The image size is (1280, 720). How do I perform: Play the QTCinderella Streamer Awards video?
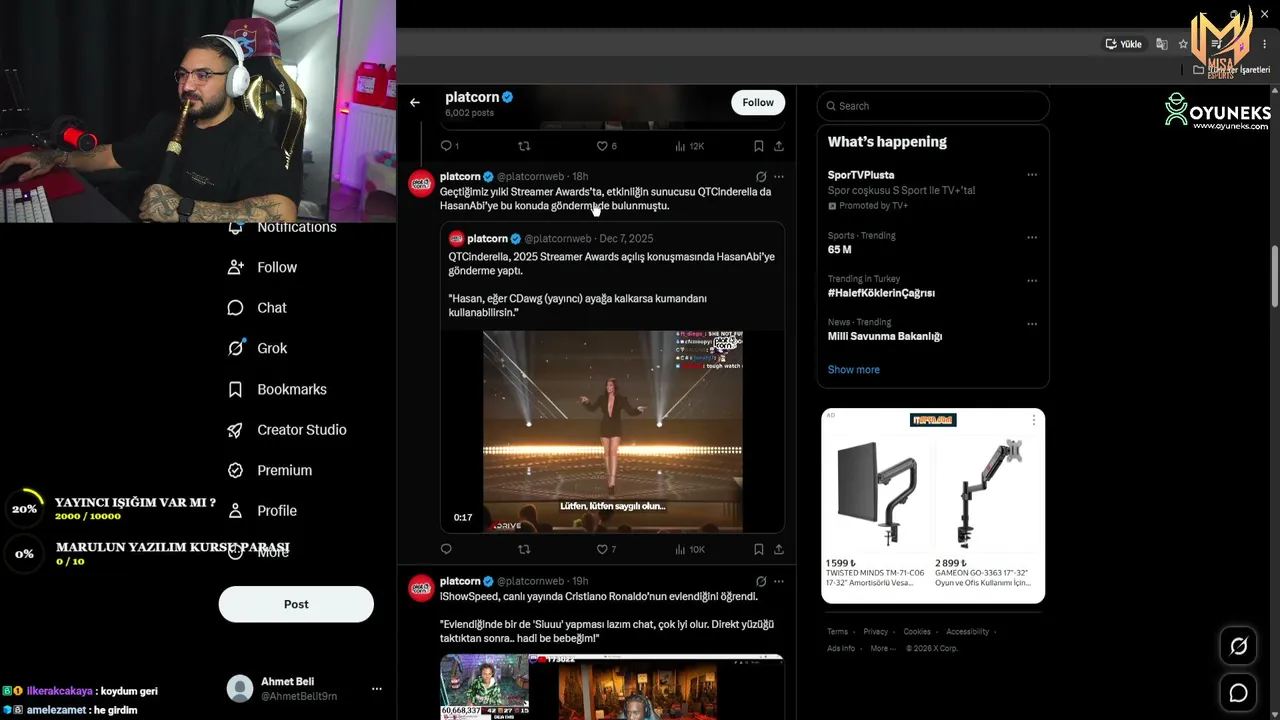[x=612, y=431]
